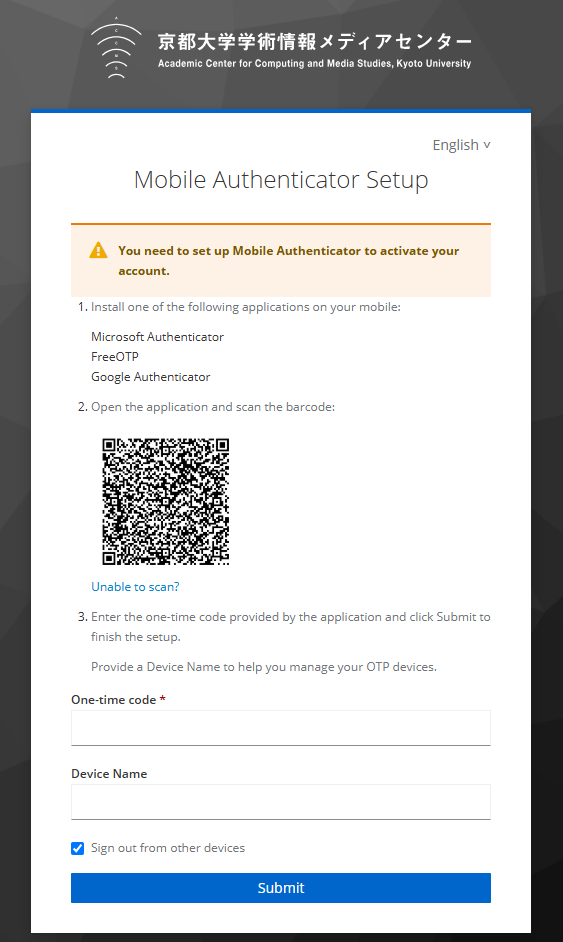Click the Kyoto University Japanese title text

(314, 41)
